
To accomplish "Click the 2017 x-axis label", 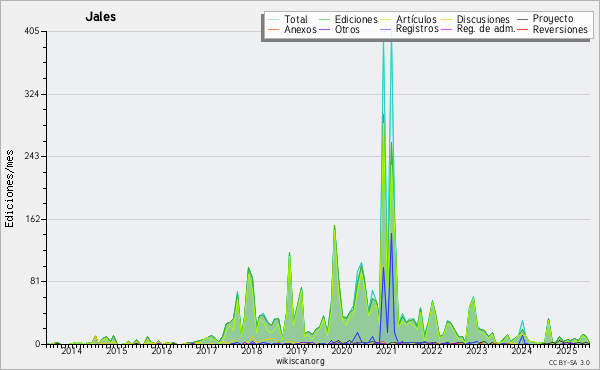I will pos(207,351).
